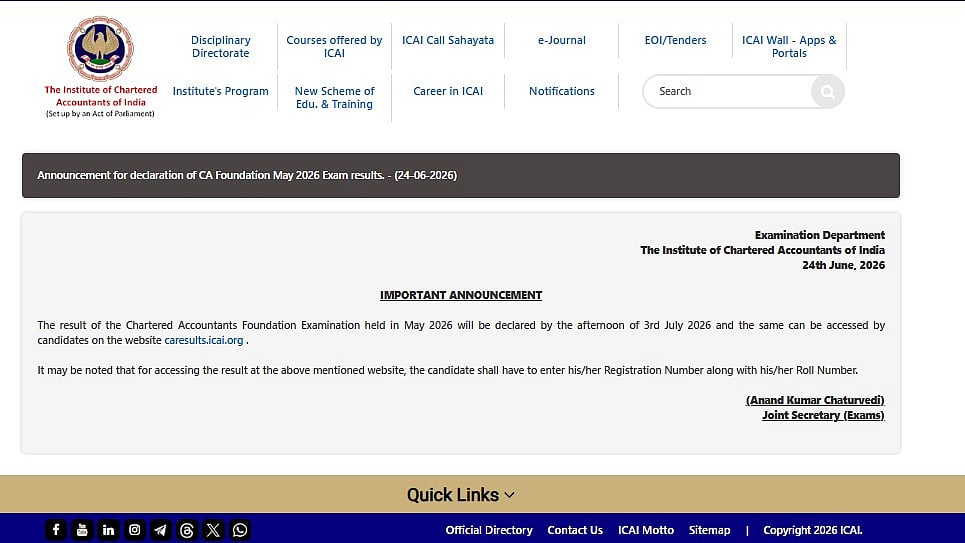The image size is (965, 543).
Task: Open ICAI WhatsApp channel icon
Action: [x=240, y=529]
